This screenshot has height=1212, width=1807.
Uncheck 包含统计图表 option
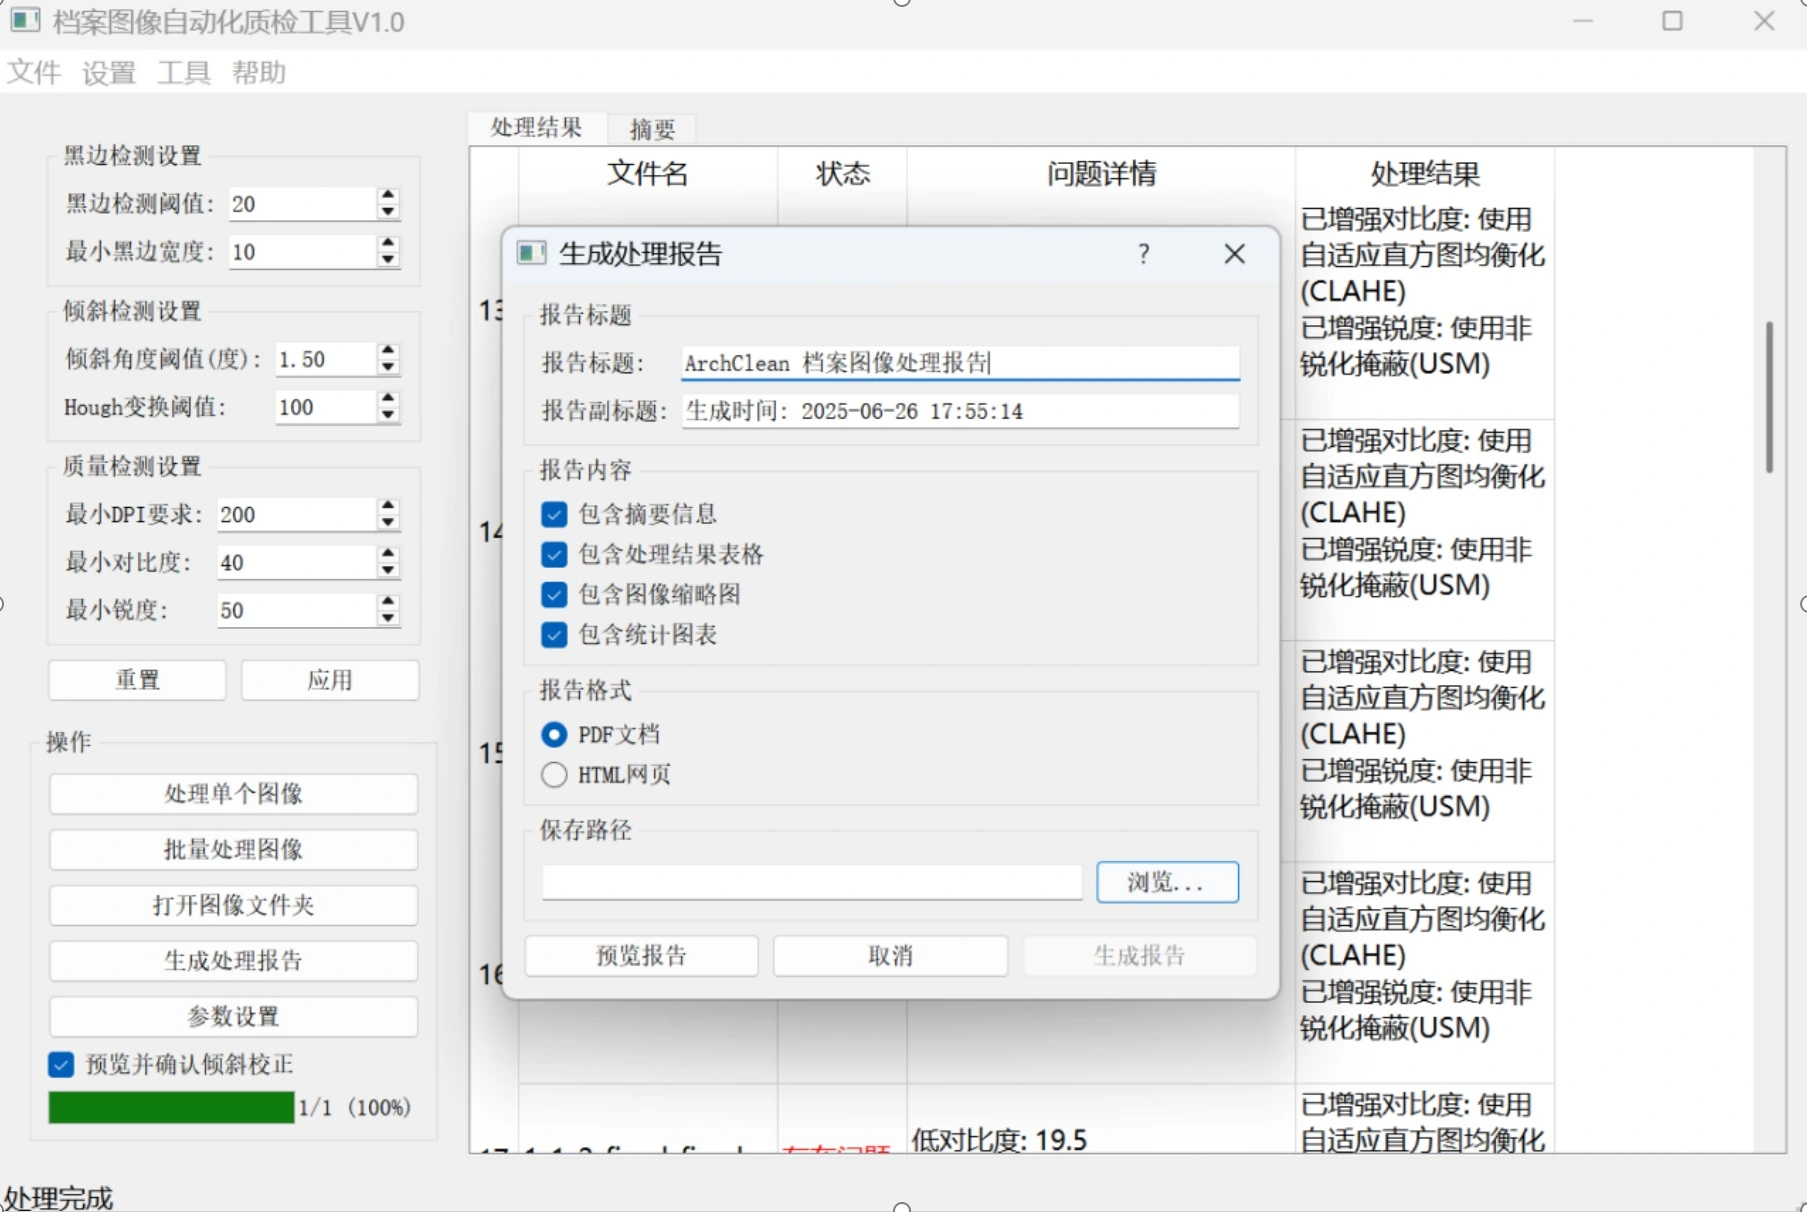coord(554,634)
